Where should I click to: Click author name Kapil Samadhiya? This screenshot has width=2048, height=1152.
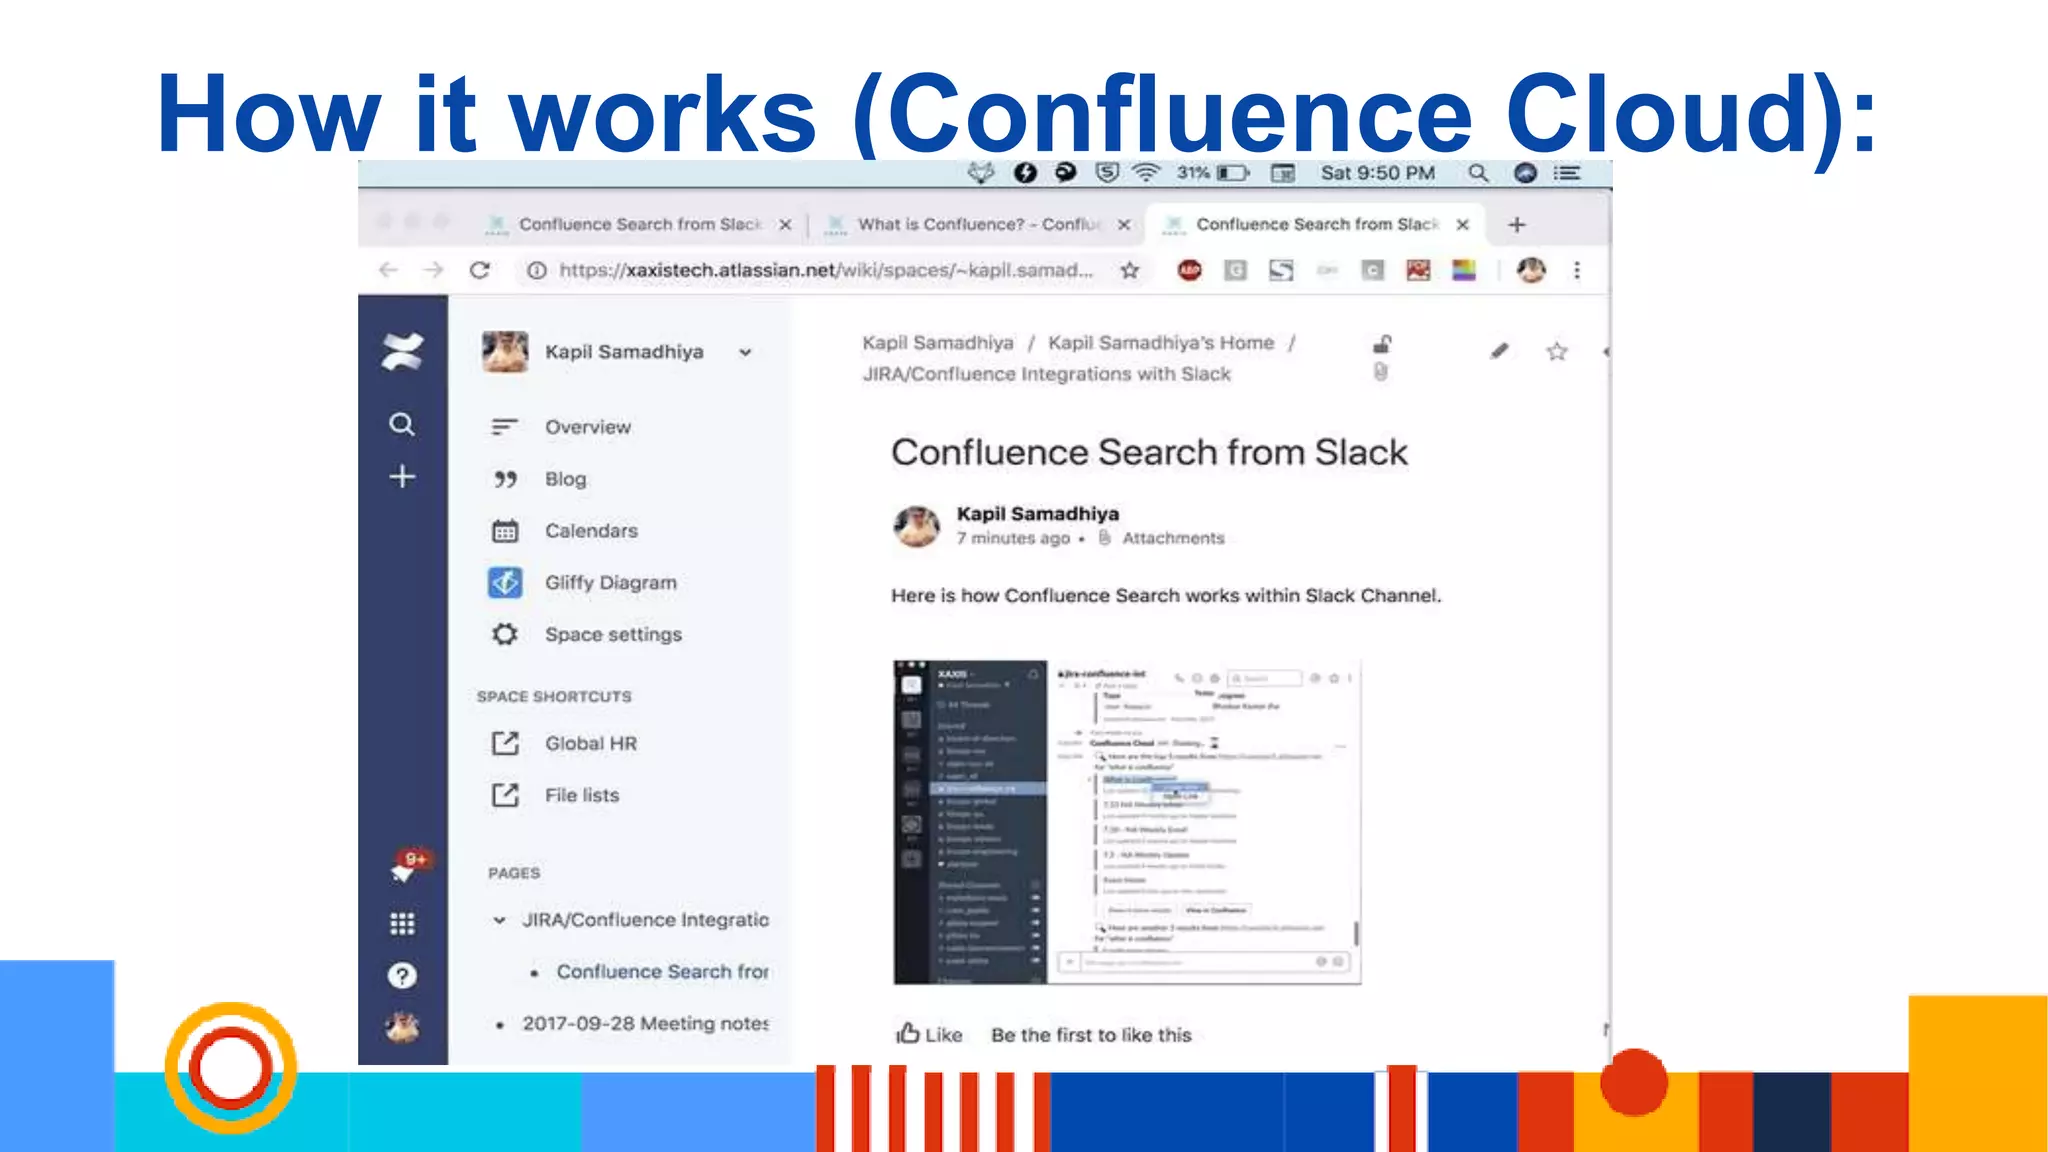pos(1038,514)
